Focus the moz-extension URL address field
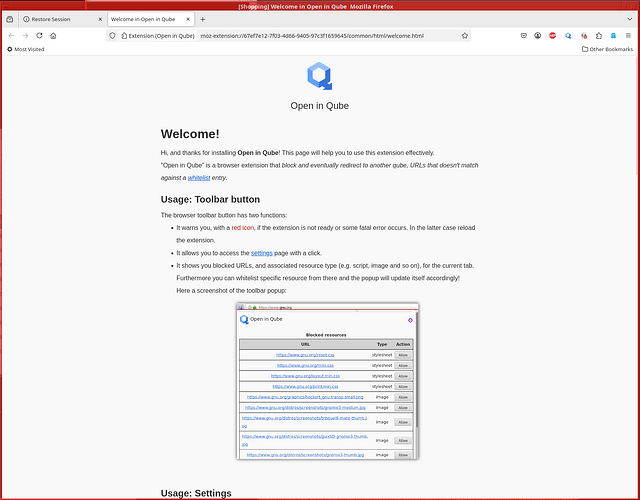The width and height of the screenshot is (640, 500). [x=312, y=36]
